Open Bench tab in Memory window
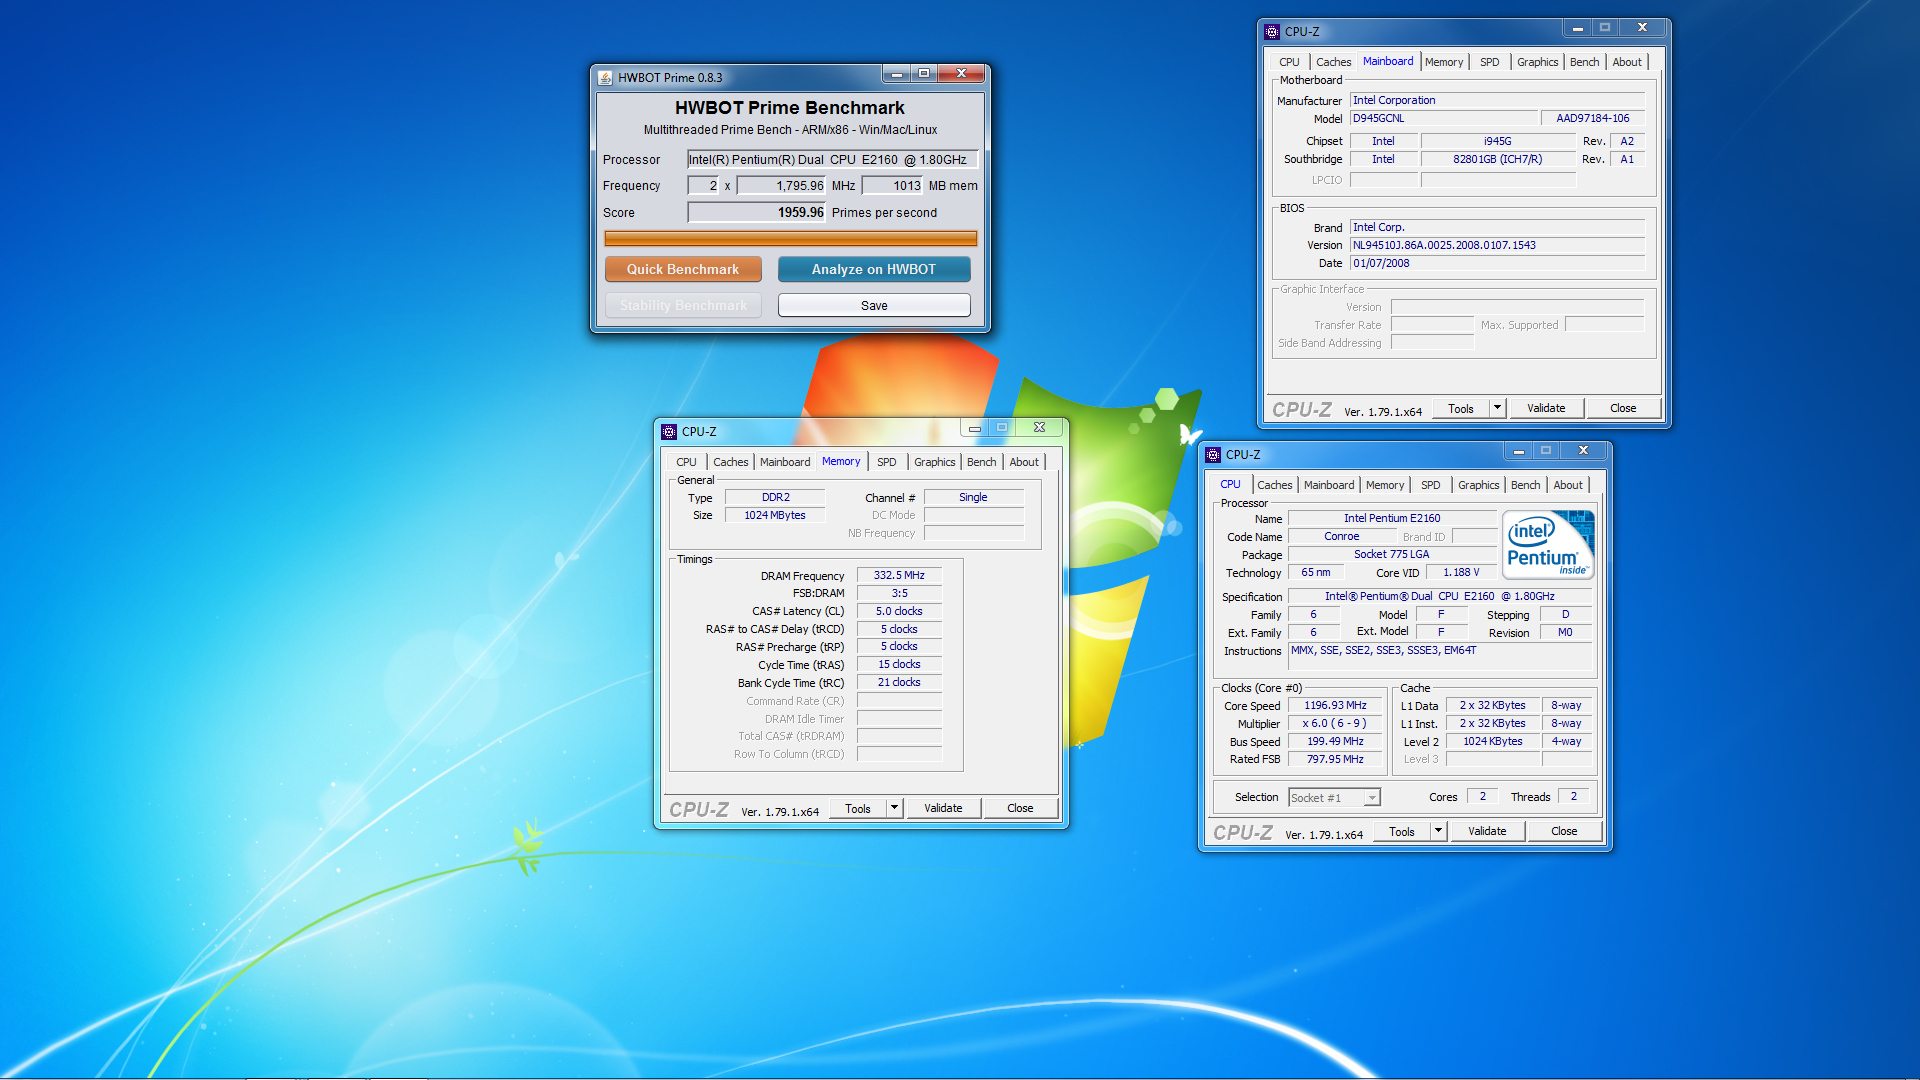Viewport: 1920px width, 1080px height. click(981, 462)
